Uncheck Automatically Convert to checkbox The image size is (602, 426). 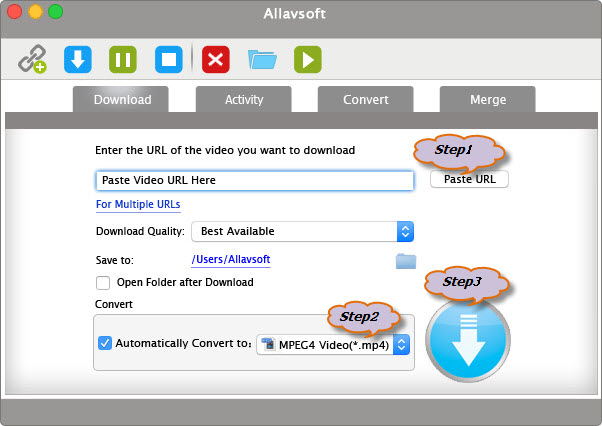click(104, 343)
